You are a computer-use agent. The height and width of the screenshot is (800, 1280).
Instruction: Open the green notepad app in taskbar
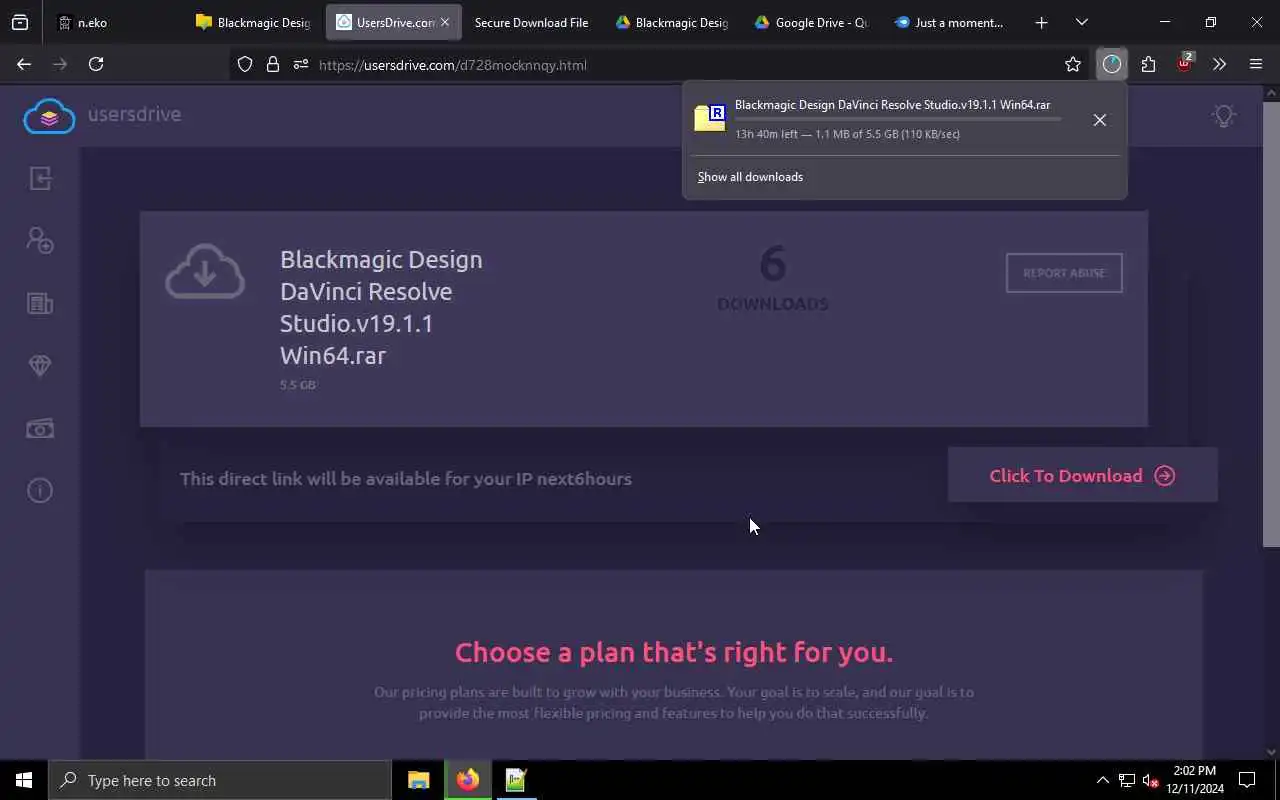click(x=516, y=780)
